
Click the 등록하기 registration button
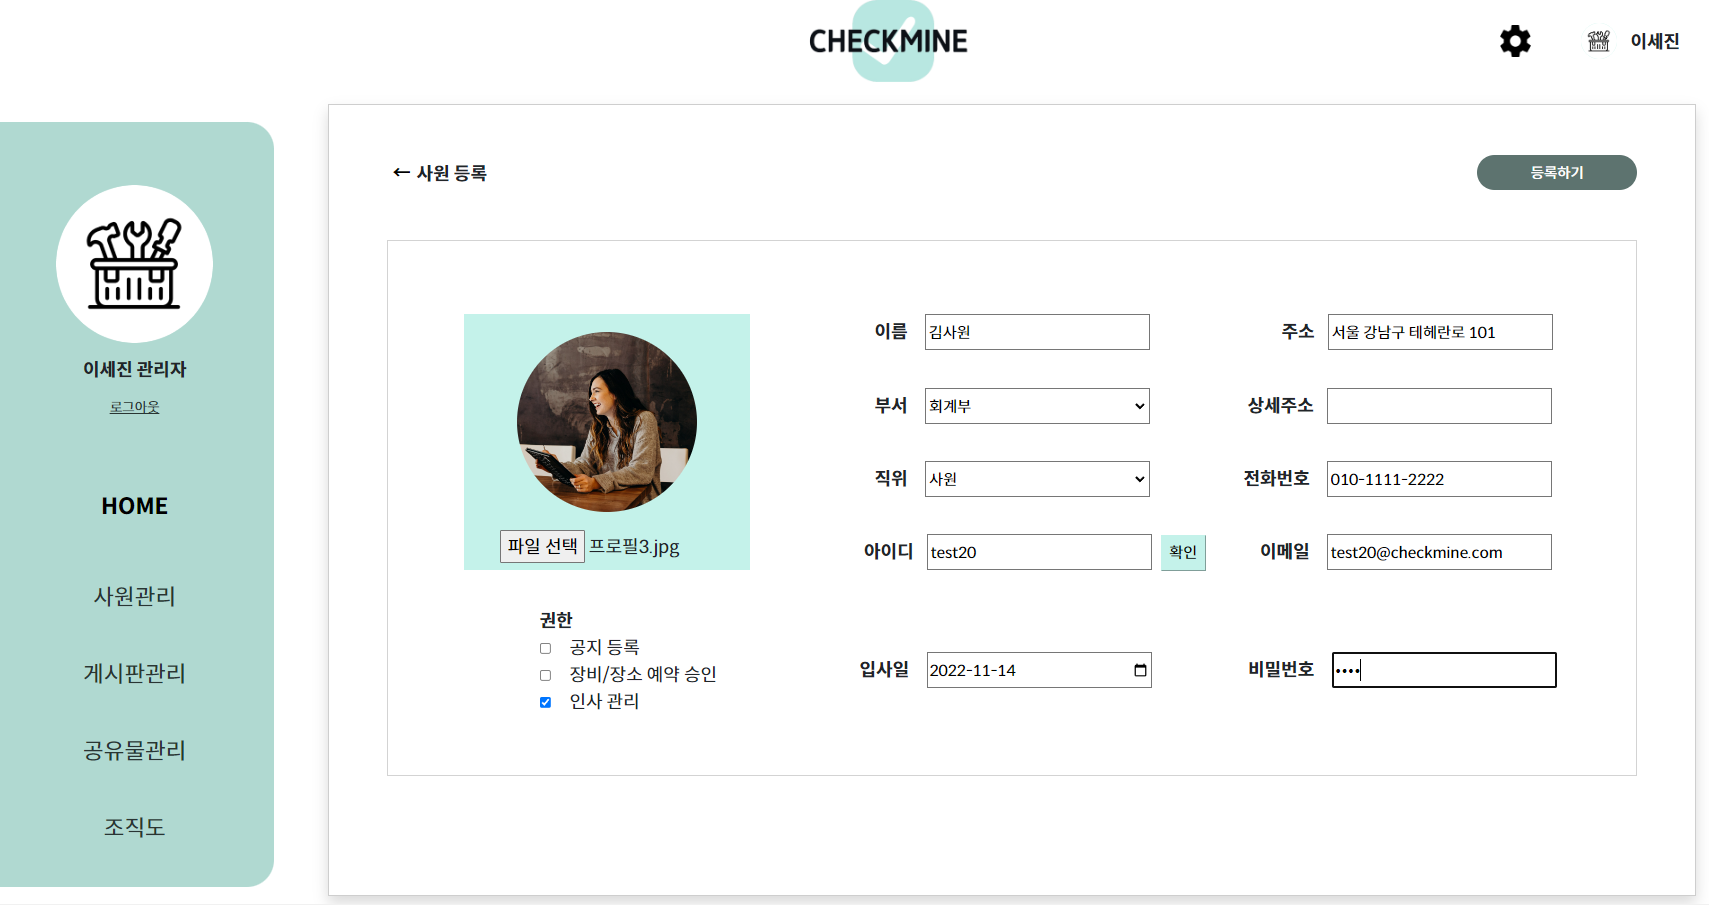[x=1556, y=172]
